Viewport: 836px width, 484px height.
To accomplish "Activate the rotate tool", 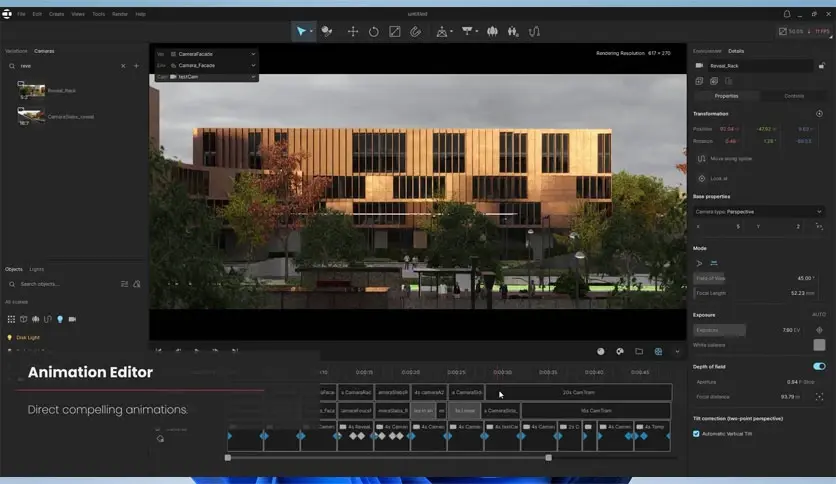I will (x=373, y=31).
